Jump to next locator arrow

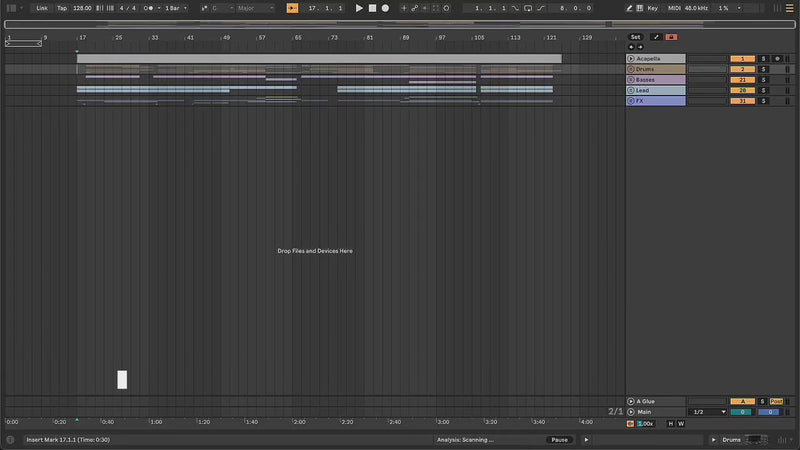[640, 47]
